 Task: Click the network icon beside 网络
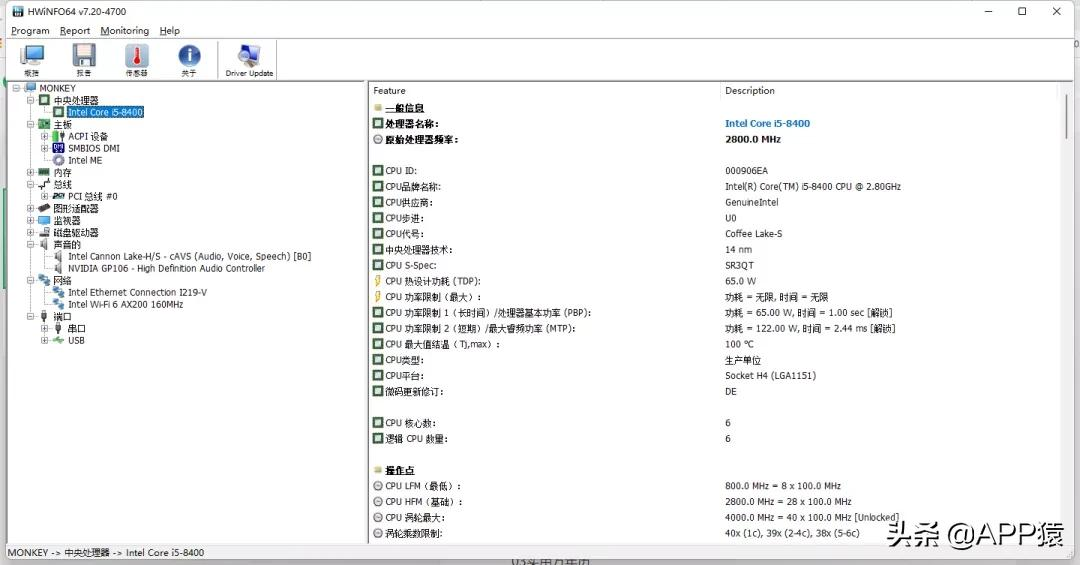pos(44,280)
